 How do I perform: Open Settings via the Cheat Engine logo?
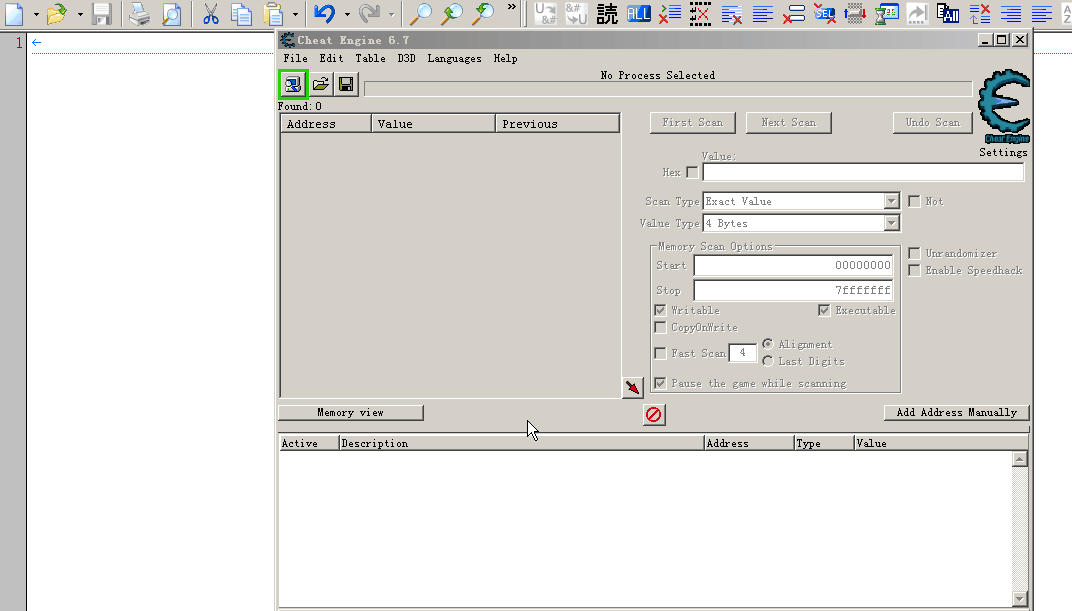(x=1003, y=108)
